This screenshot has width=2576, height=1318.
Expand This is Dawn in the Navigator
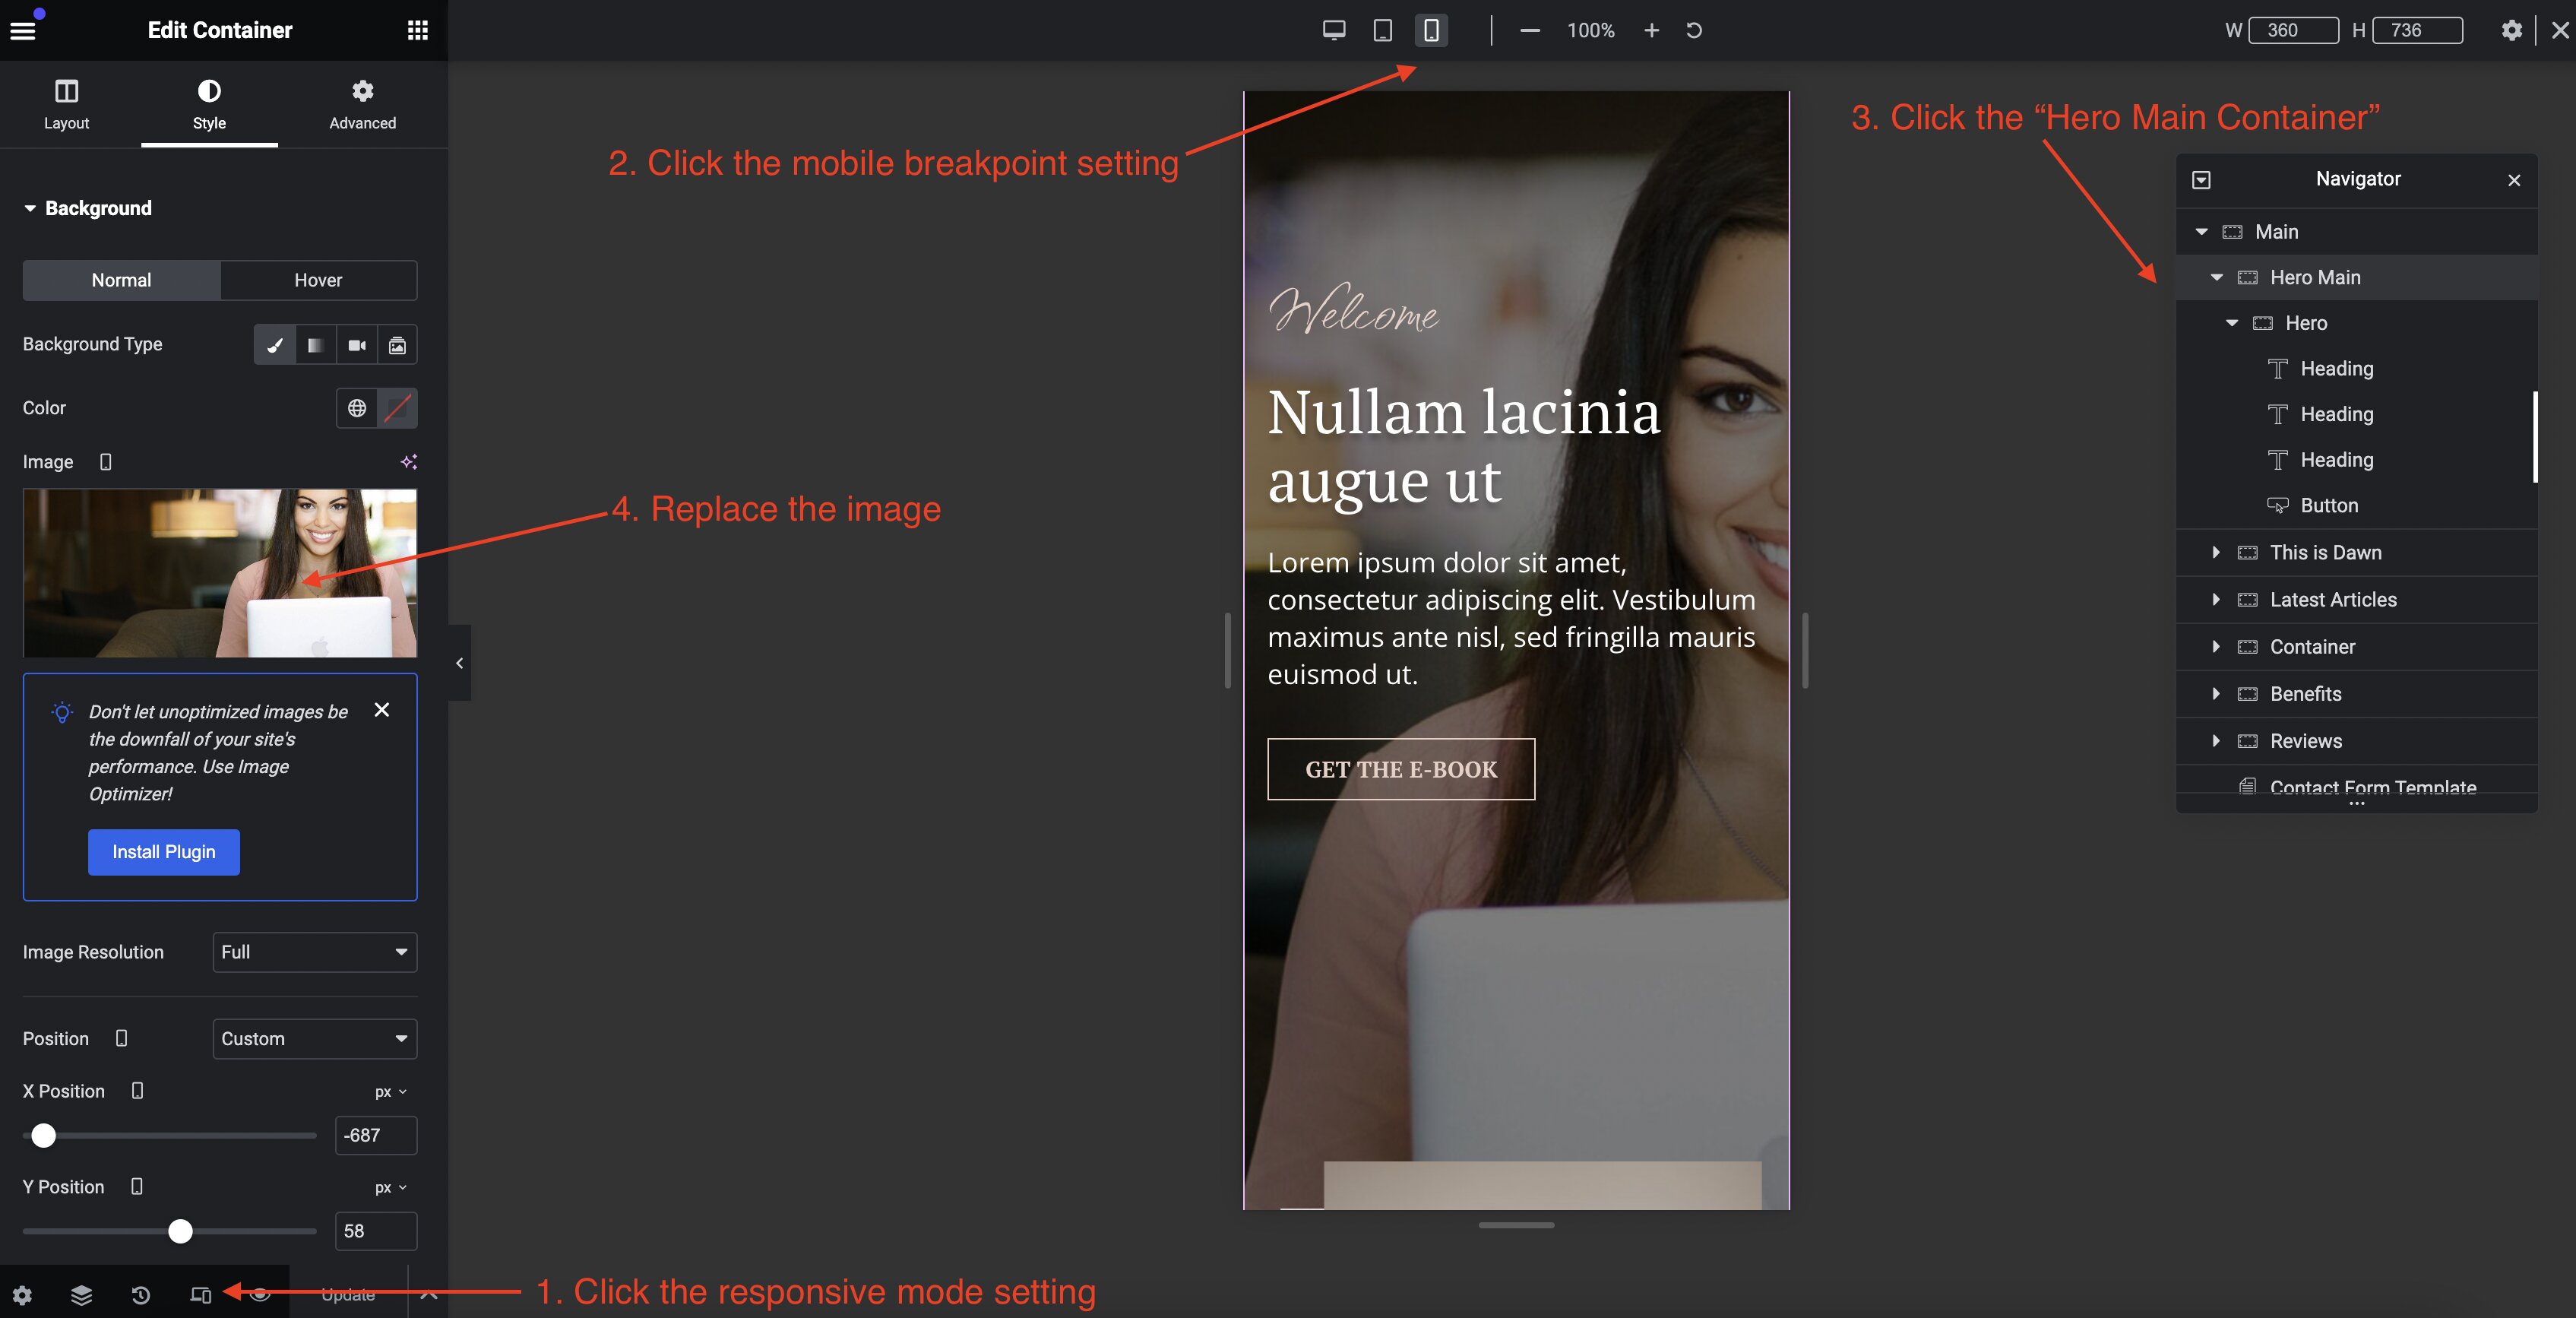pyautogui.click(x=2216, y=552)
